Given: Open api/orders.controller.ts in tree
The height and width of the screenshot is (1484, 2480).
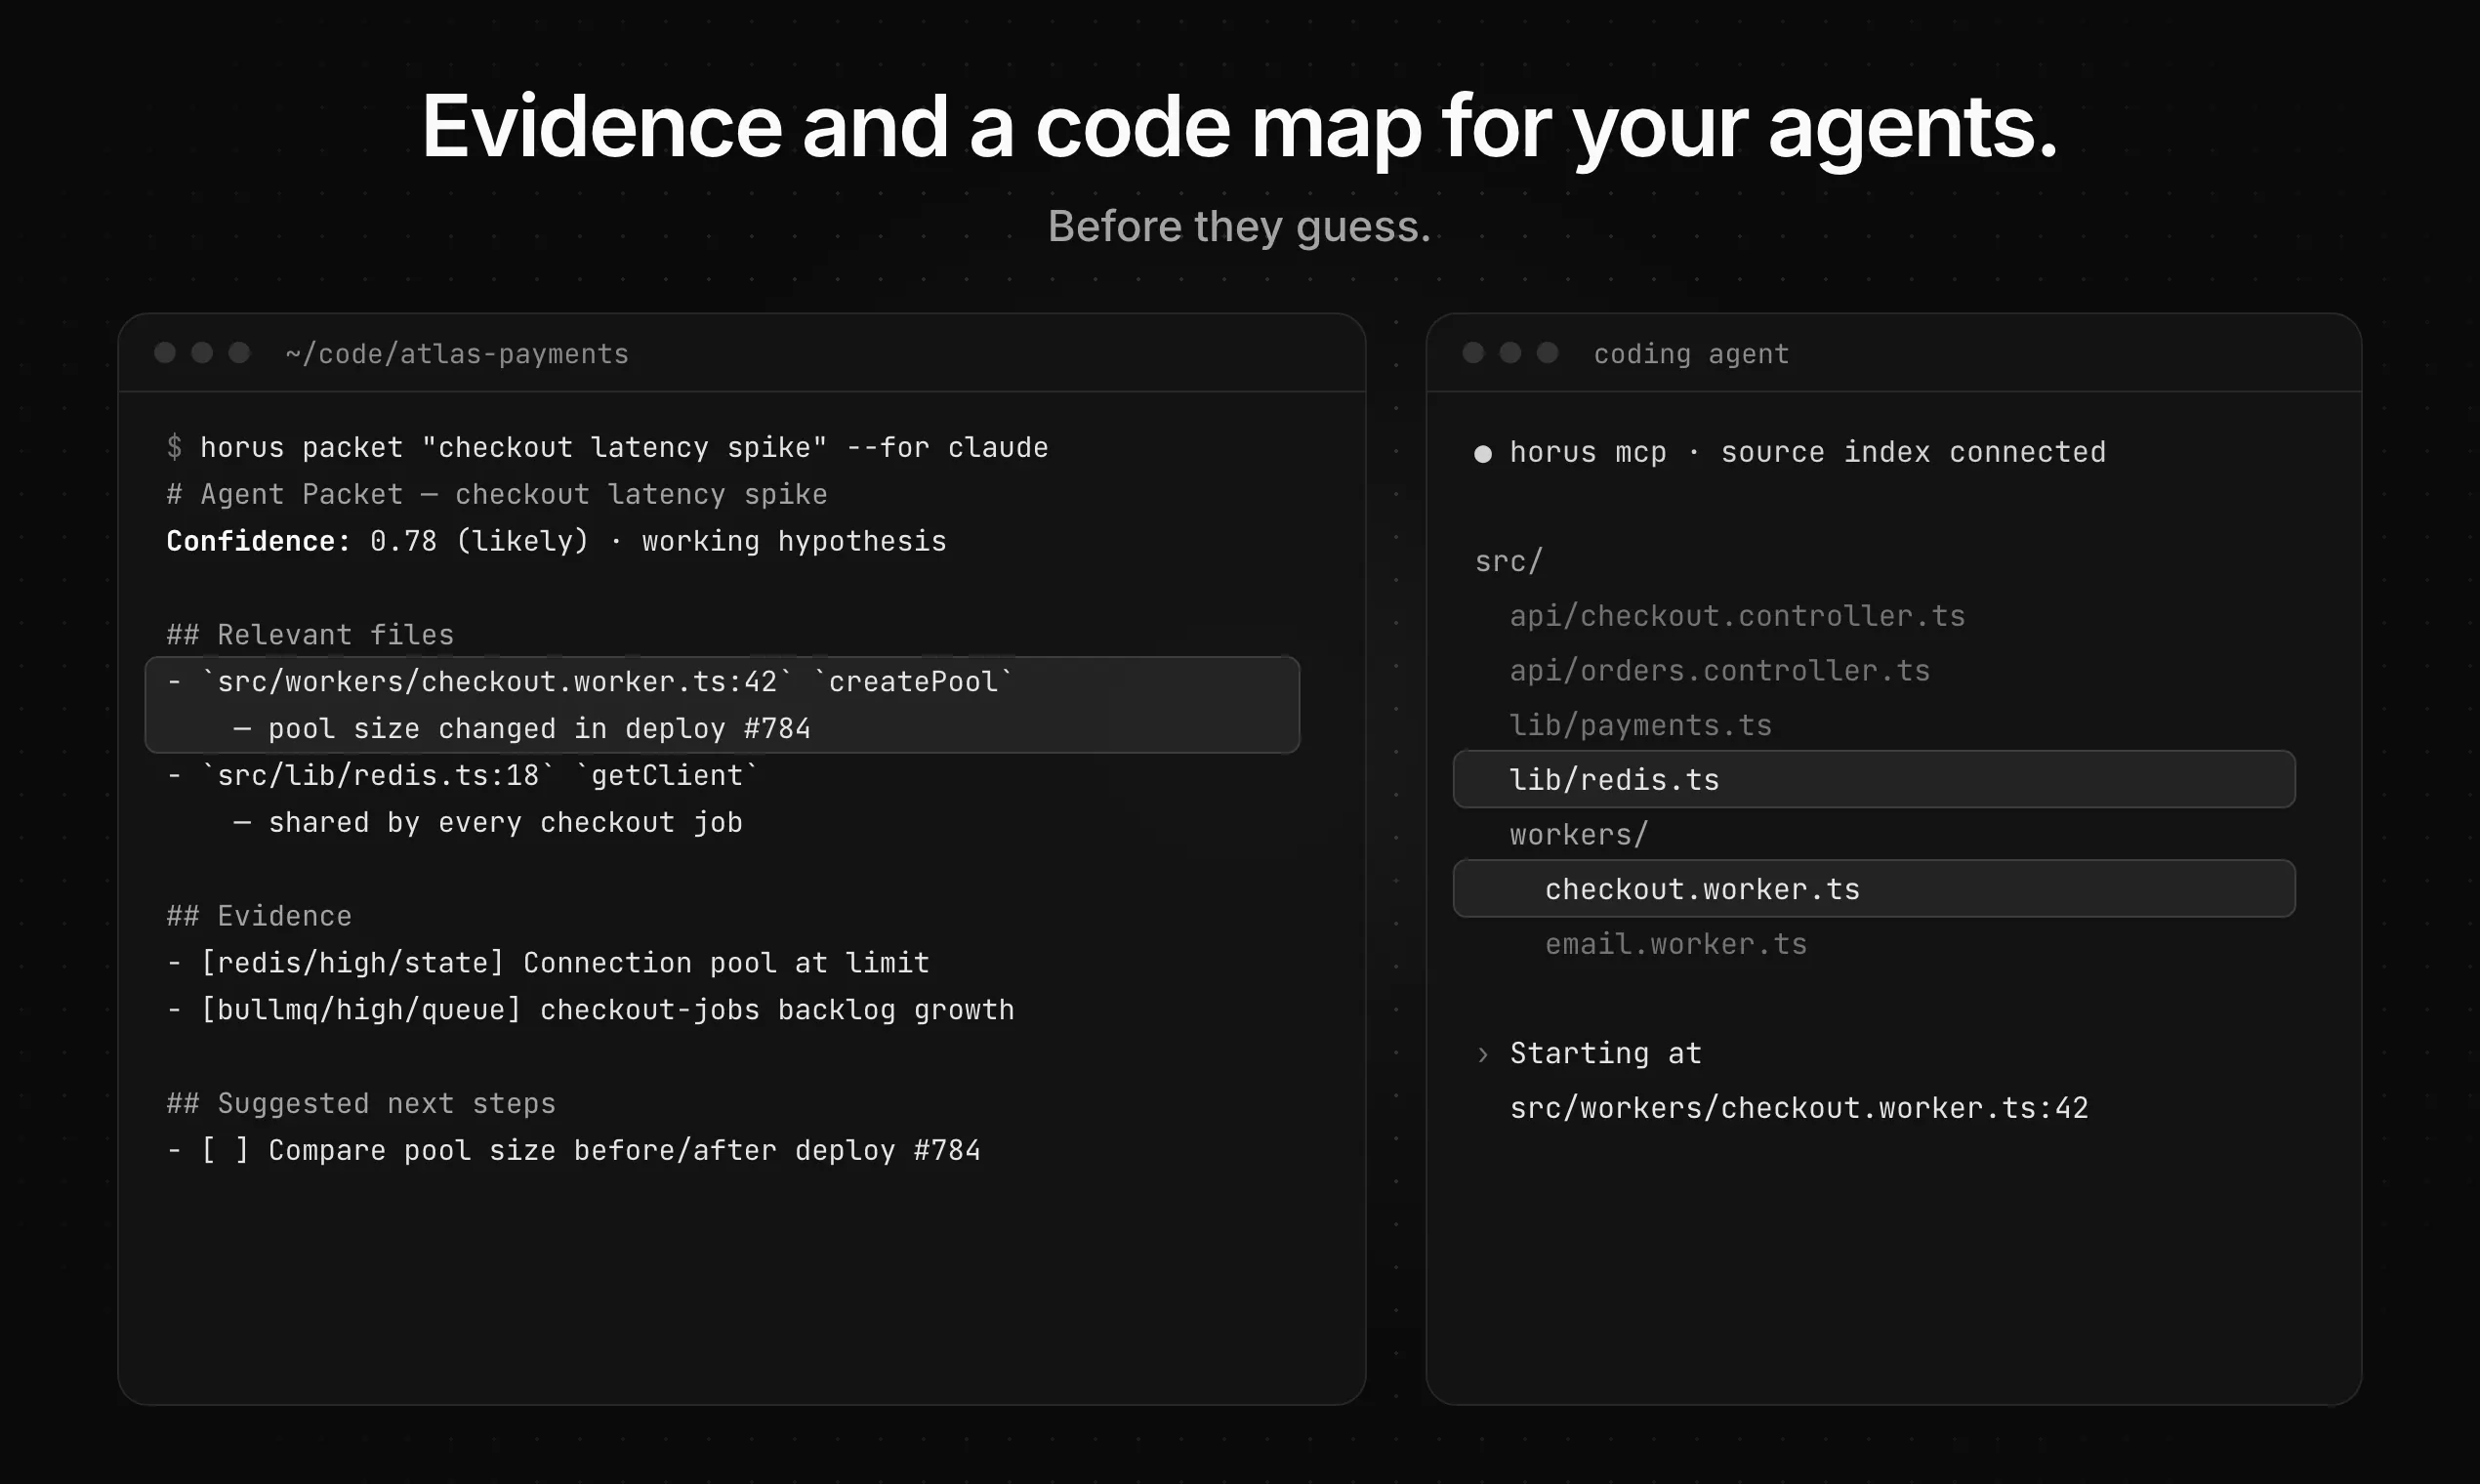Looking at the screenshot, I should coord(1720,671).
